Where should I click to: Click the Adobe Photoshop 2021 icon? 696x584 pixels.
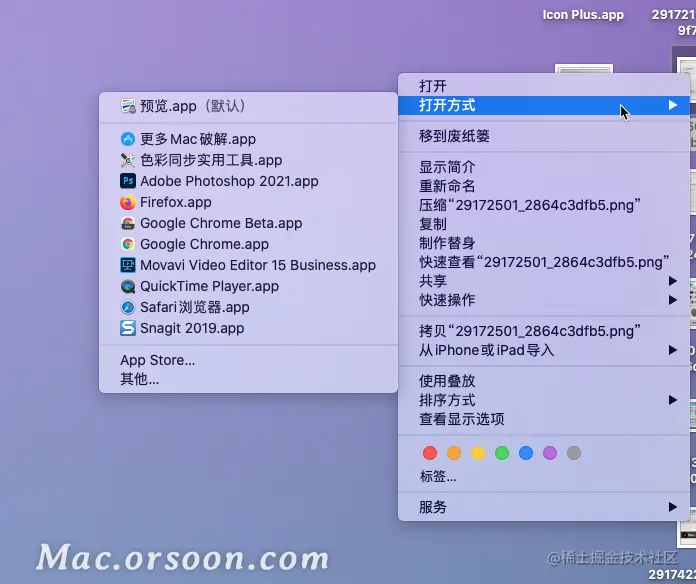pyautogui.click(x=128, y=181)
